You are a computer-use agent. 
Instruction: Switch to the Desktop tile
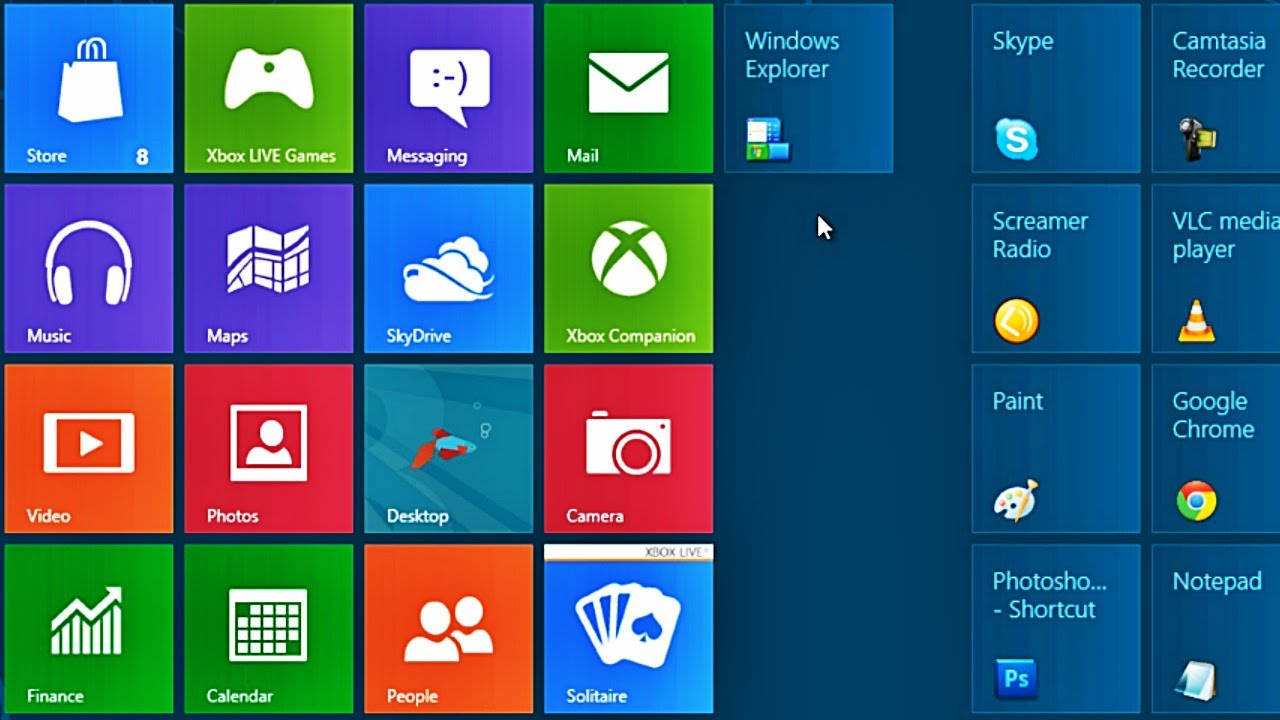point(448,448)
